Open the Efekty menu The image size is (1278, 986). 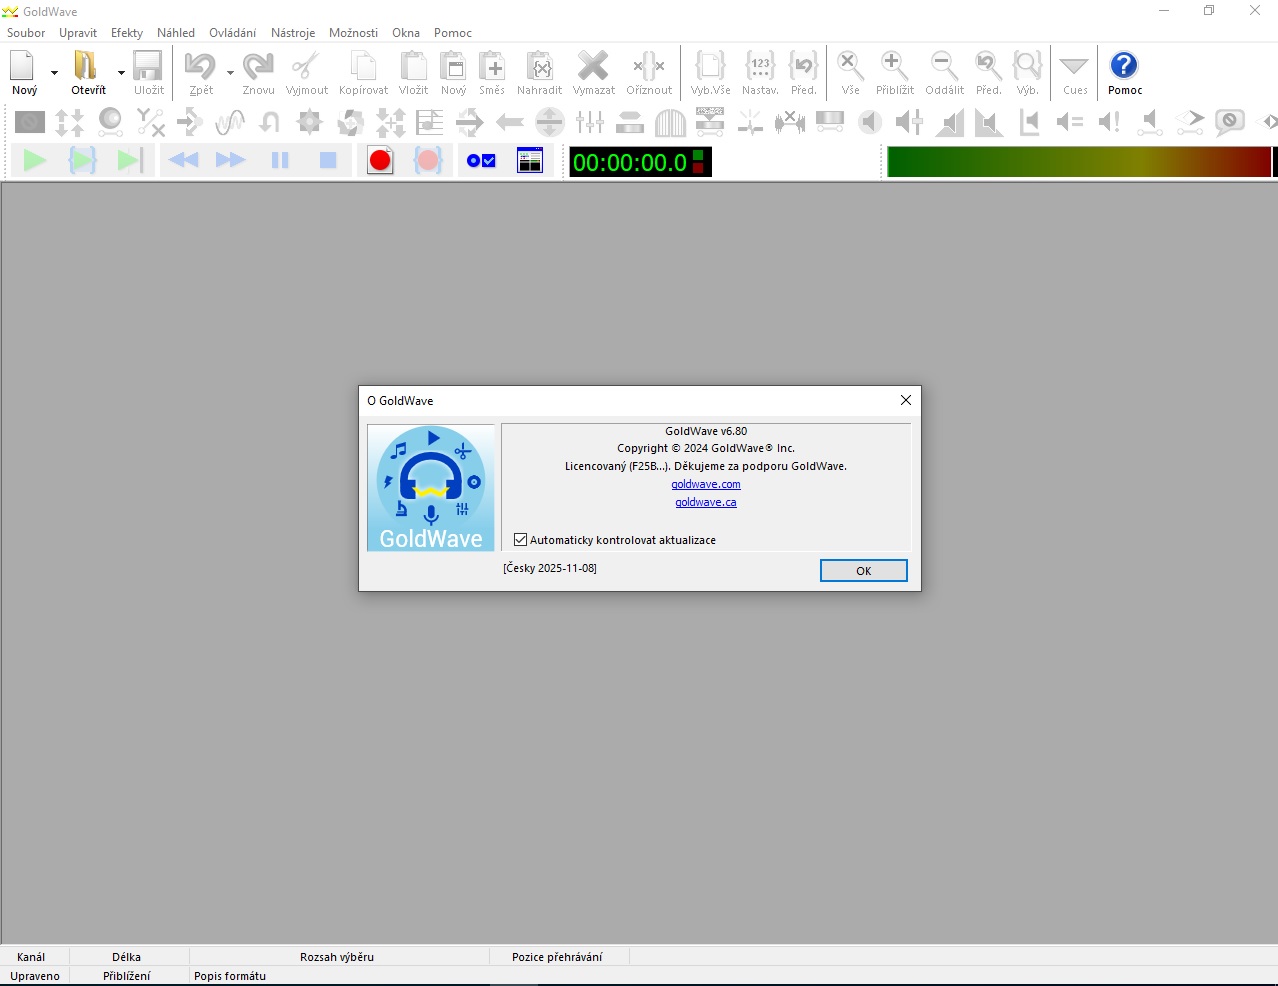coord(126,33)
